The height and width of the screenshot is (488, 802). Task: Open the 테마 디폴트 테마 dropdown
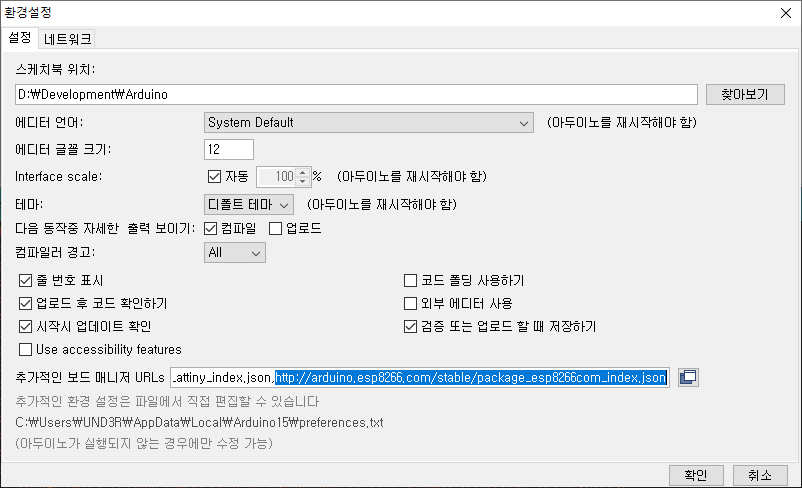pos(249,205)
